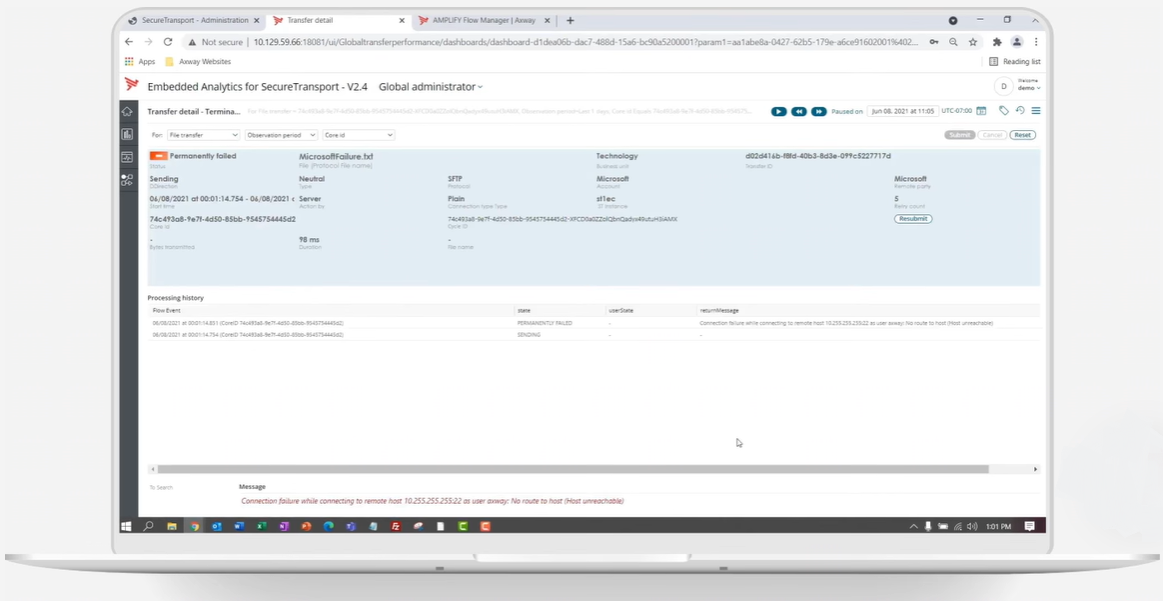Click the Windows Start button
The width and height of the screenshot is (1163, 601).
(126, 526)
